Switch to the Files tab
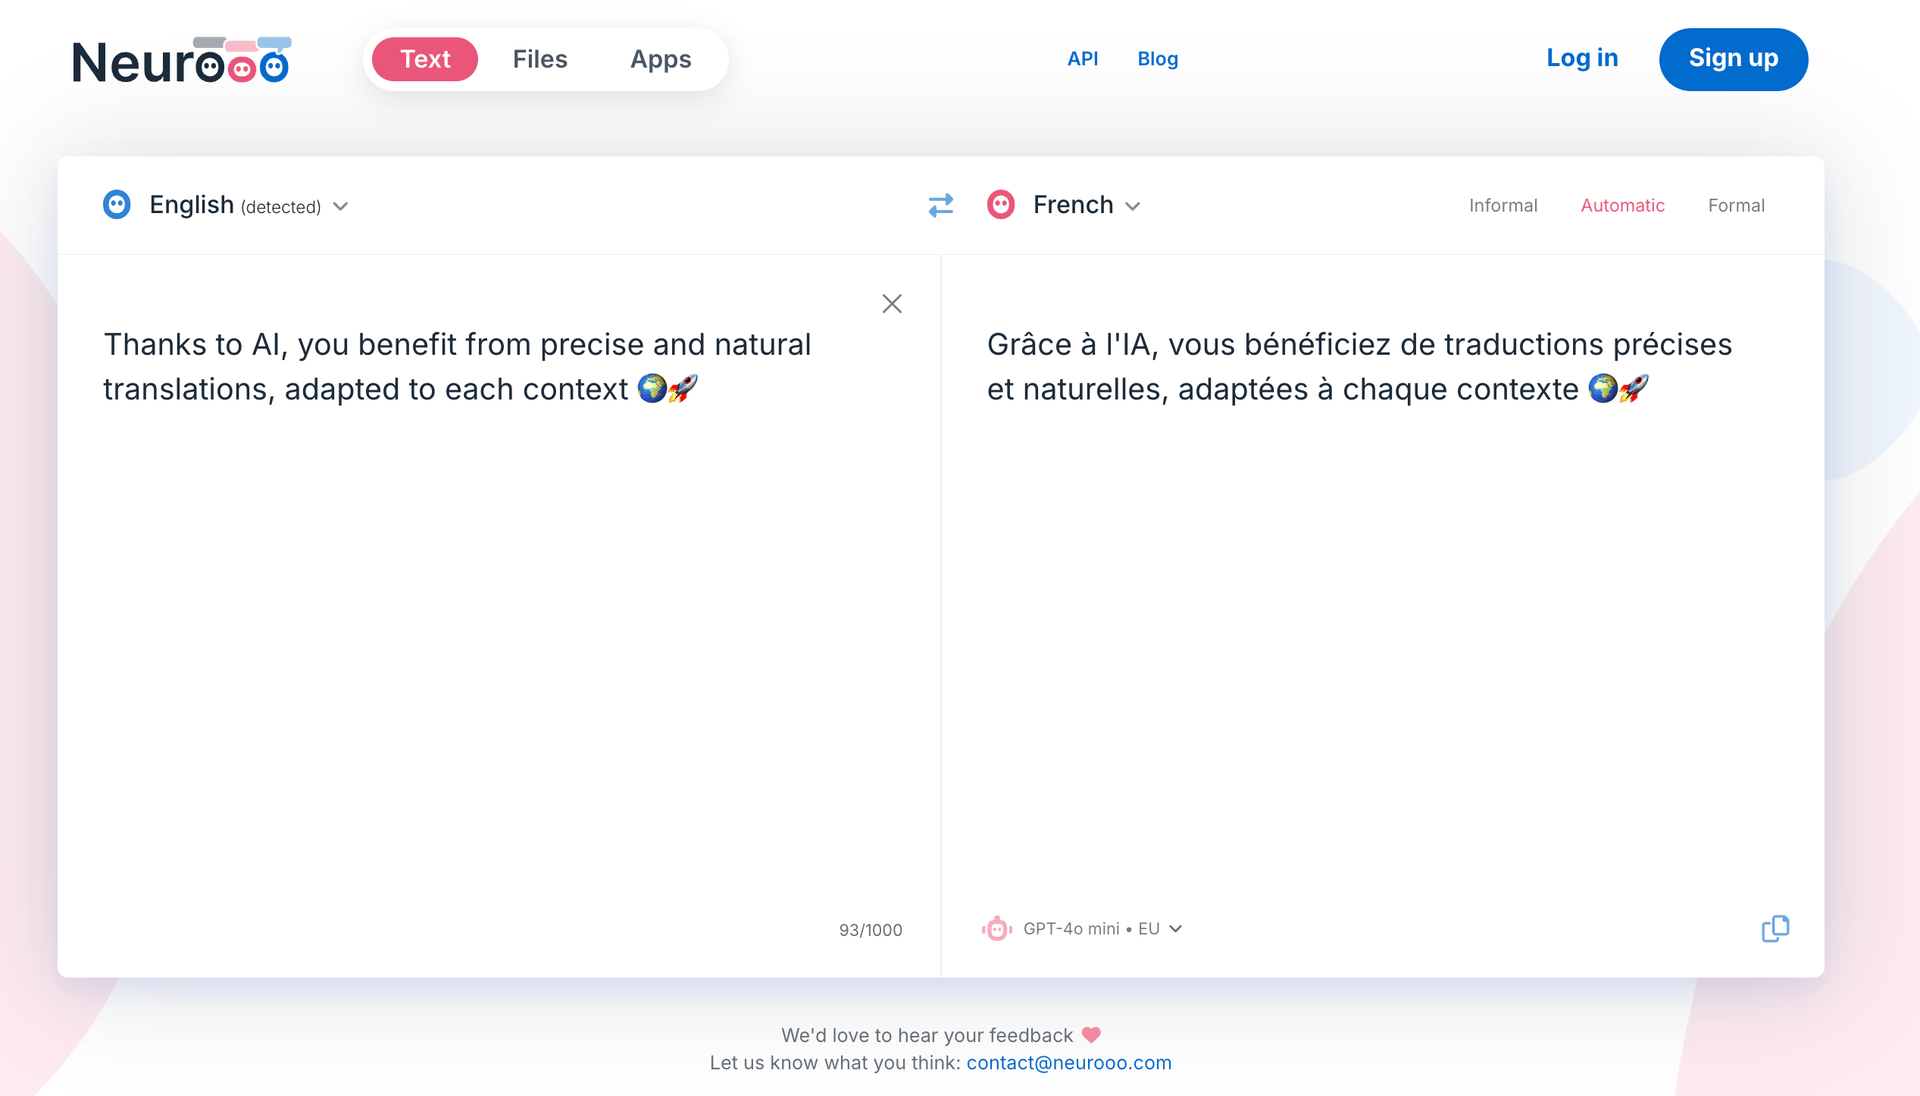The width and height of the screenshot is (1920, 1096). 540,59
